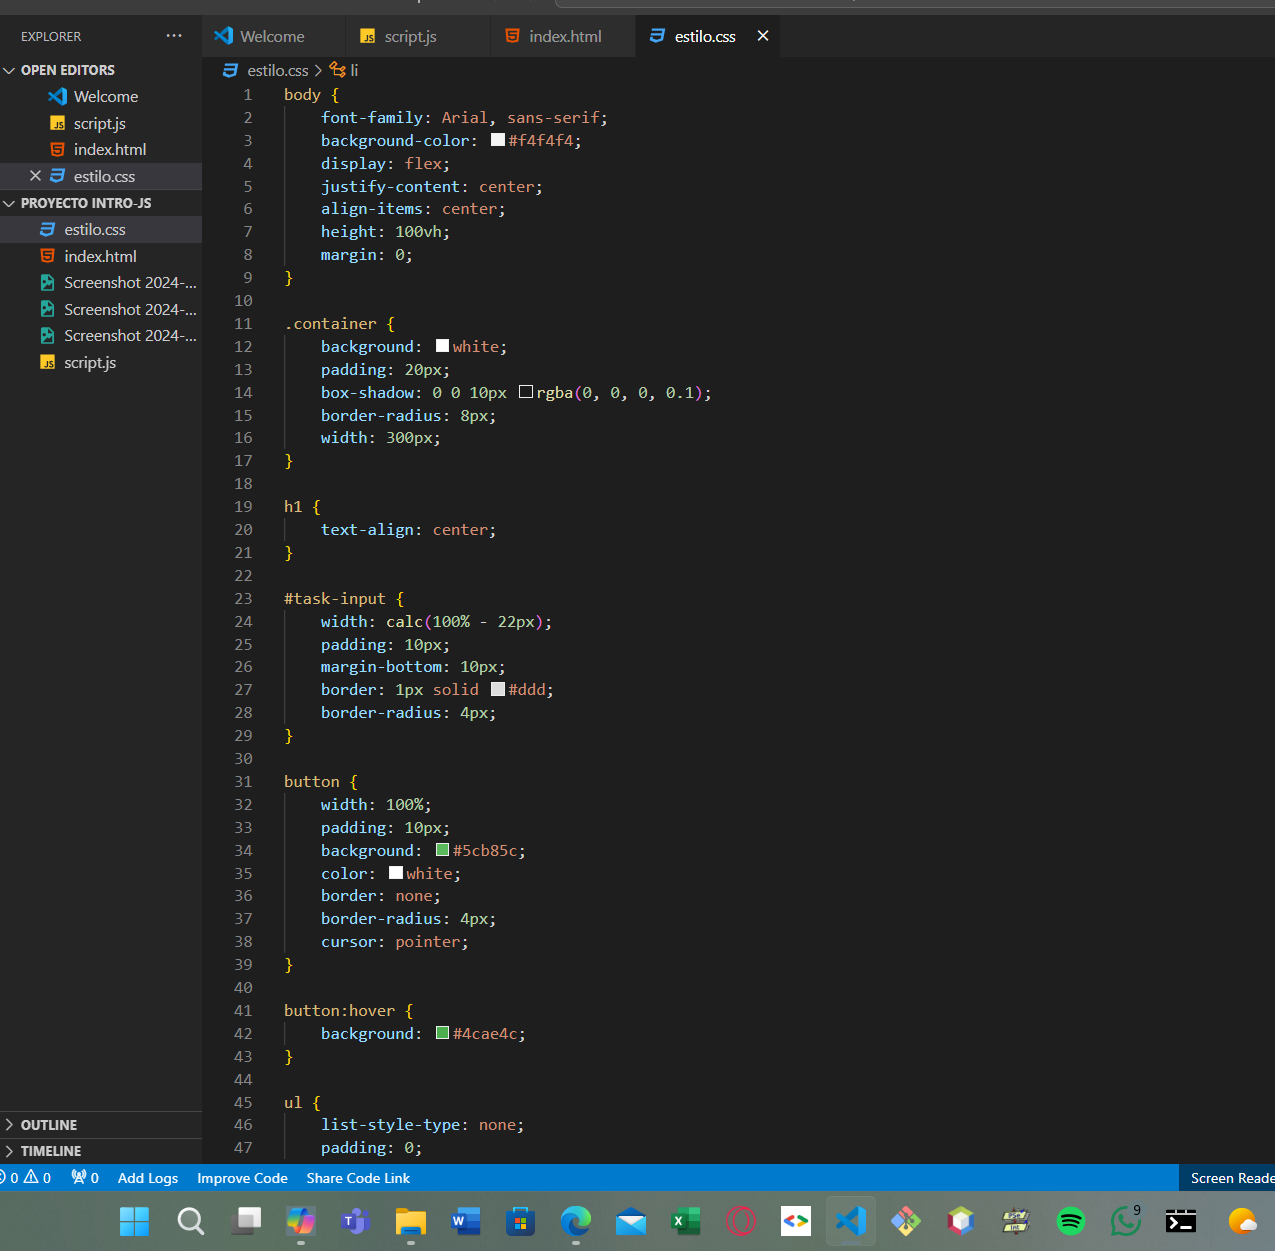This screenshot has height=1251, width=1275.
Task: Open #5cb85c background color swatch
Action: point(442,850)
